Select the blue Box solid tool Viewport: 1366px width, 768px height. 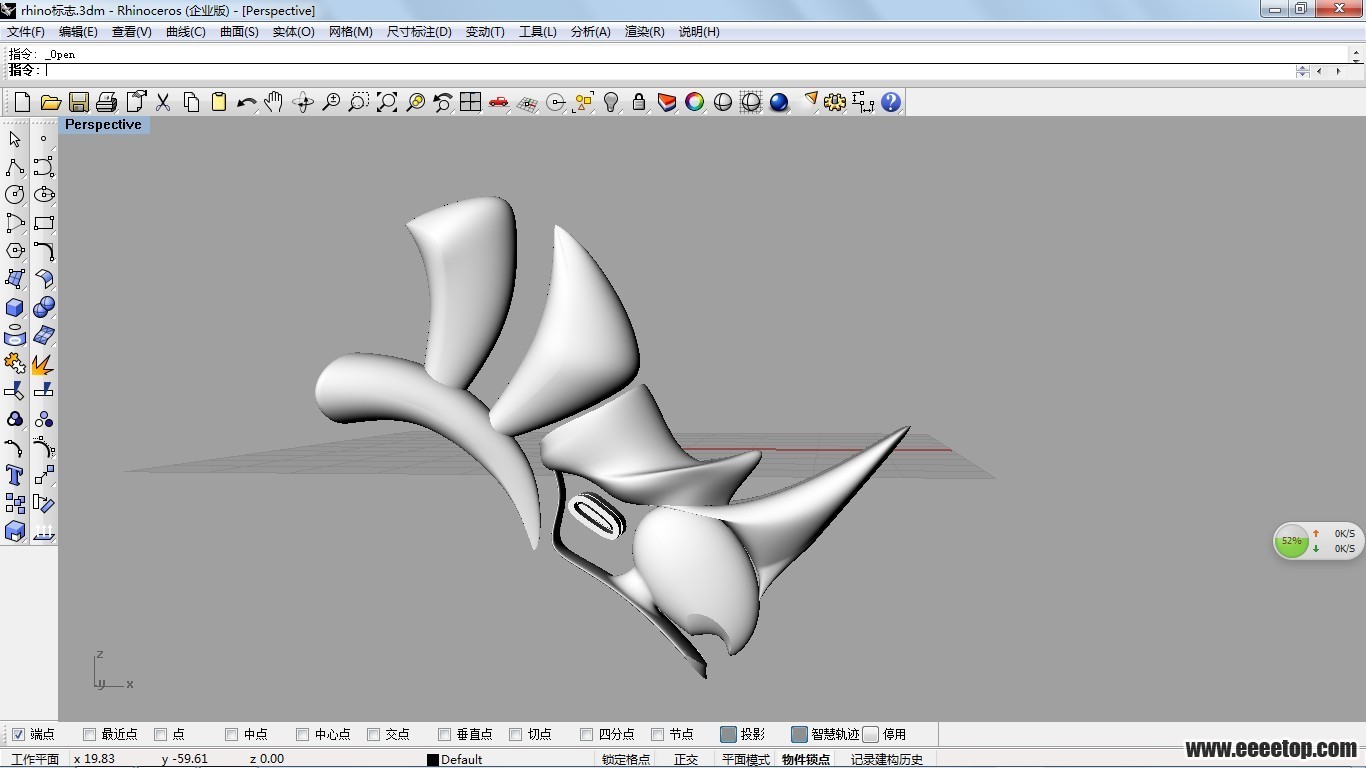click(15, 307)
